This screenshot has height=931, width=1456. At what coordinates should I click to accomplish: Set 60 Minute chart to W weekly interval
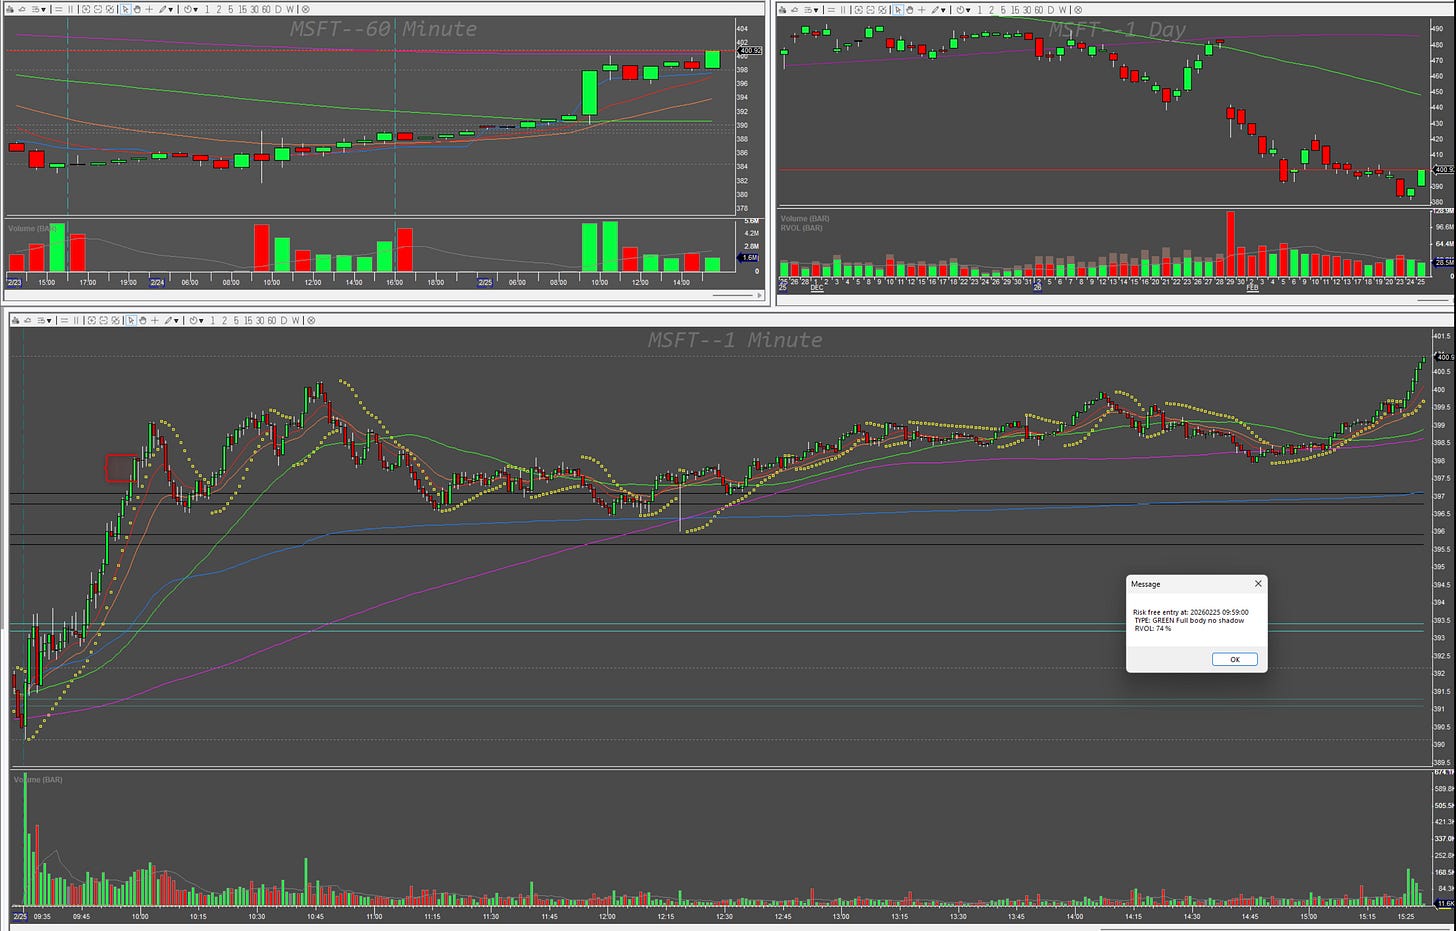pos(290,9)
